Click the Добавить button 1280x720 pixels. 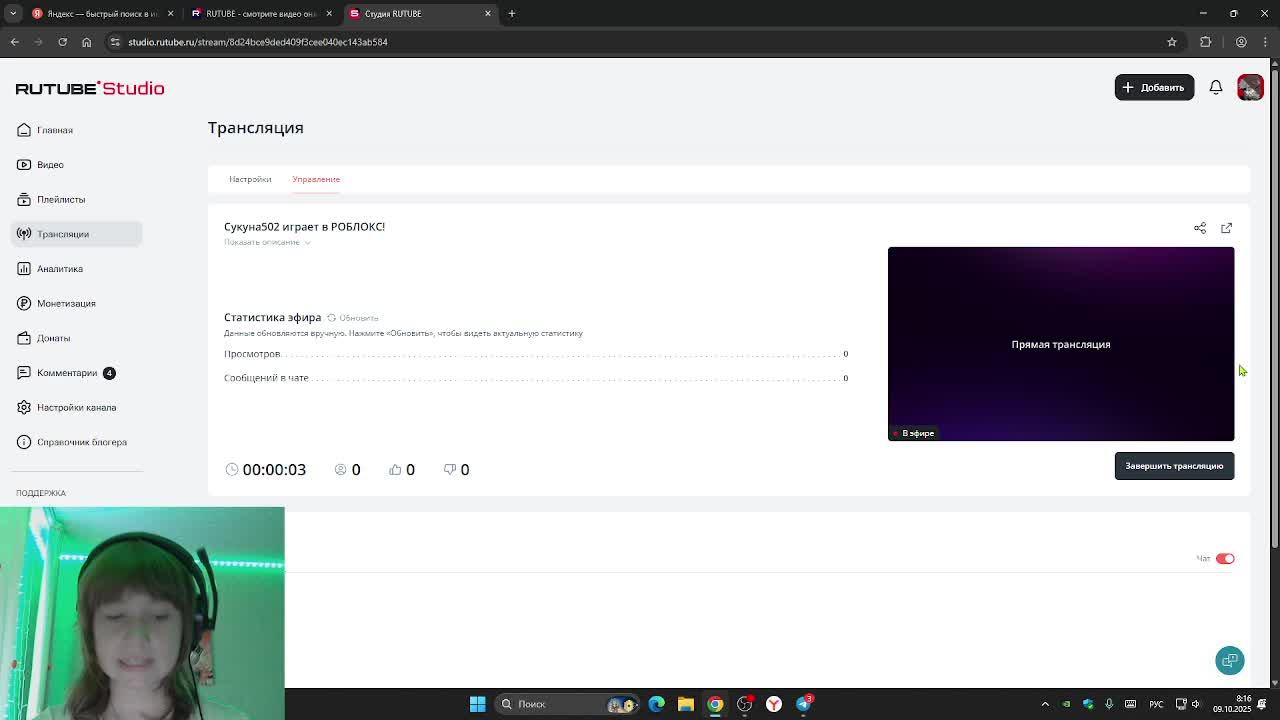tap(1154, 87)
